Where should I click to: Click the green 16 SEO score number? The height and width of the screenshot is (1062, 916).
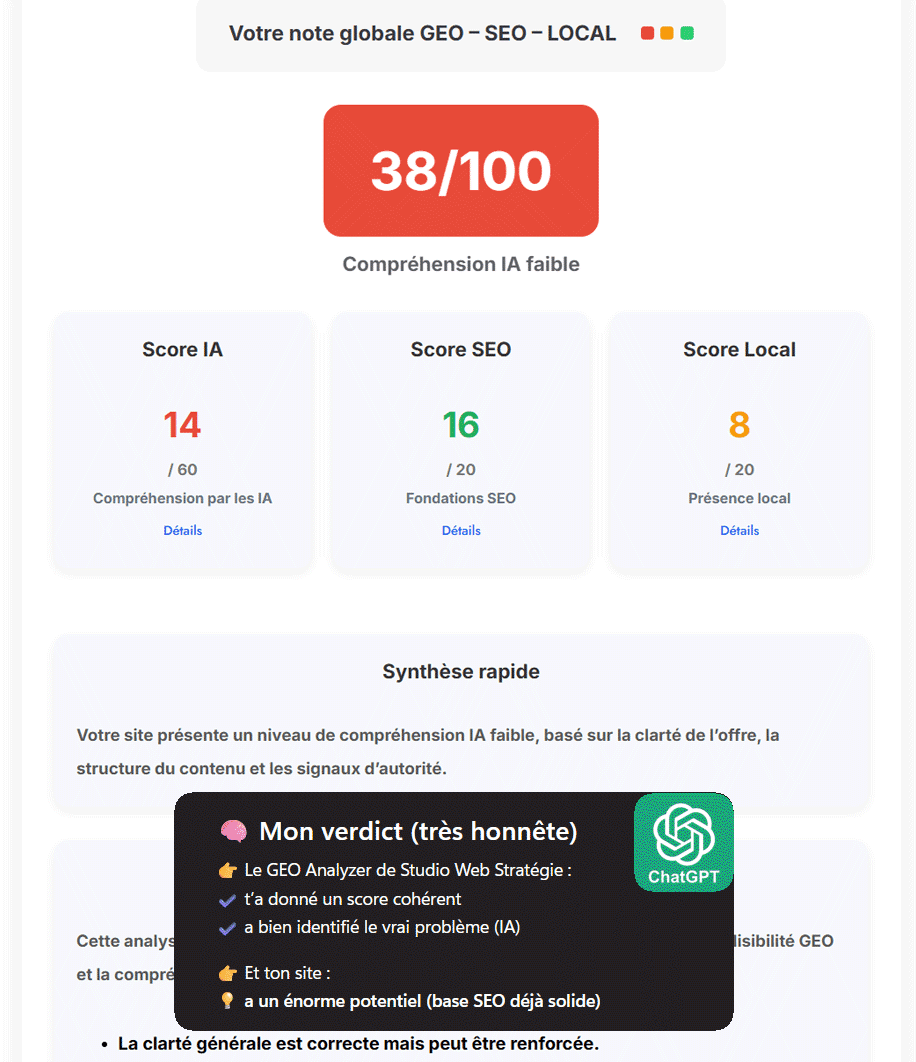pyautogui.click(x=461, y=425)
